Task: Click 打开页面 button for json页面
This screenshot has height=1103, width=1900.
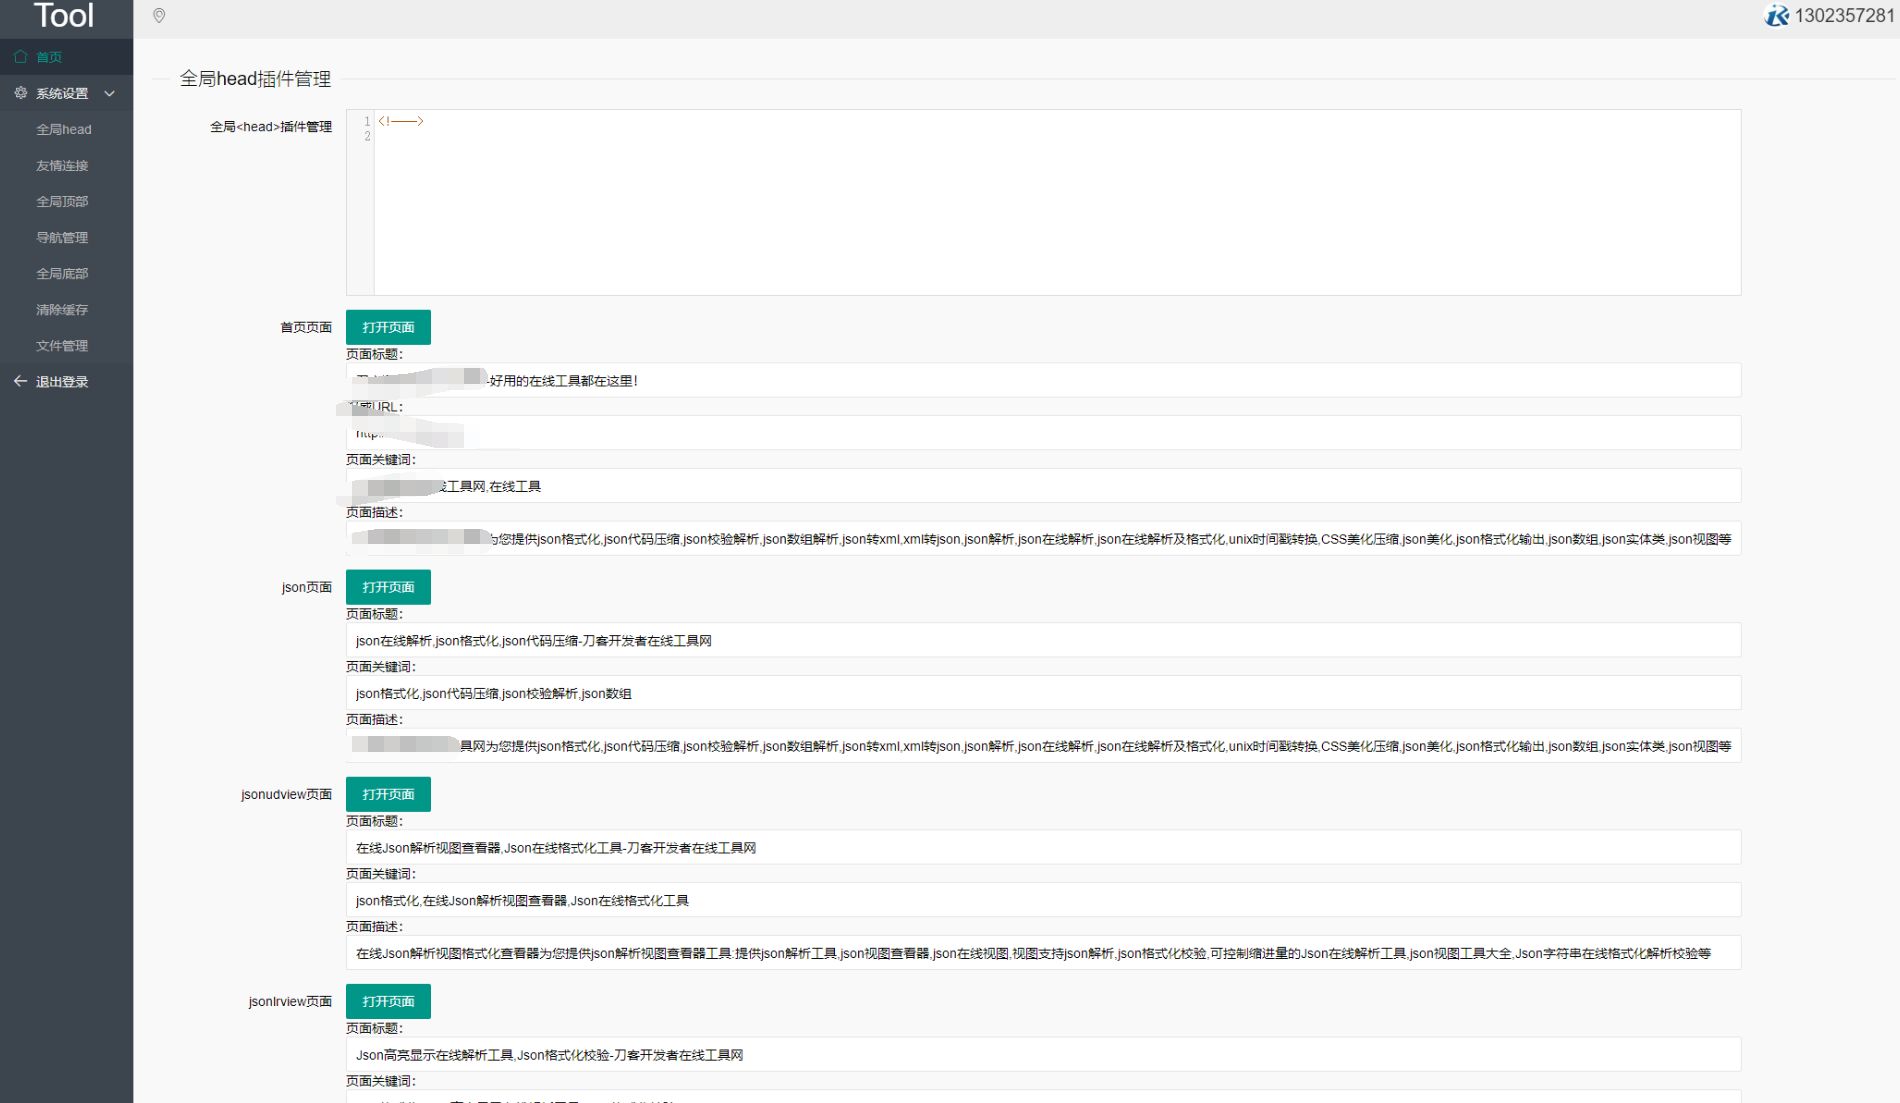Action: (x=388, y=587)
